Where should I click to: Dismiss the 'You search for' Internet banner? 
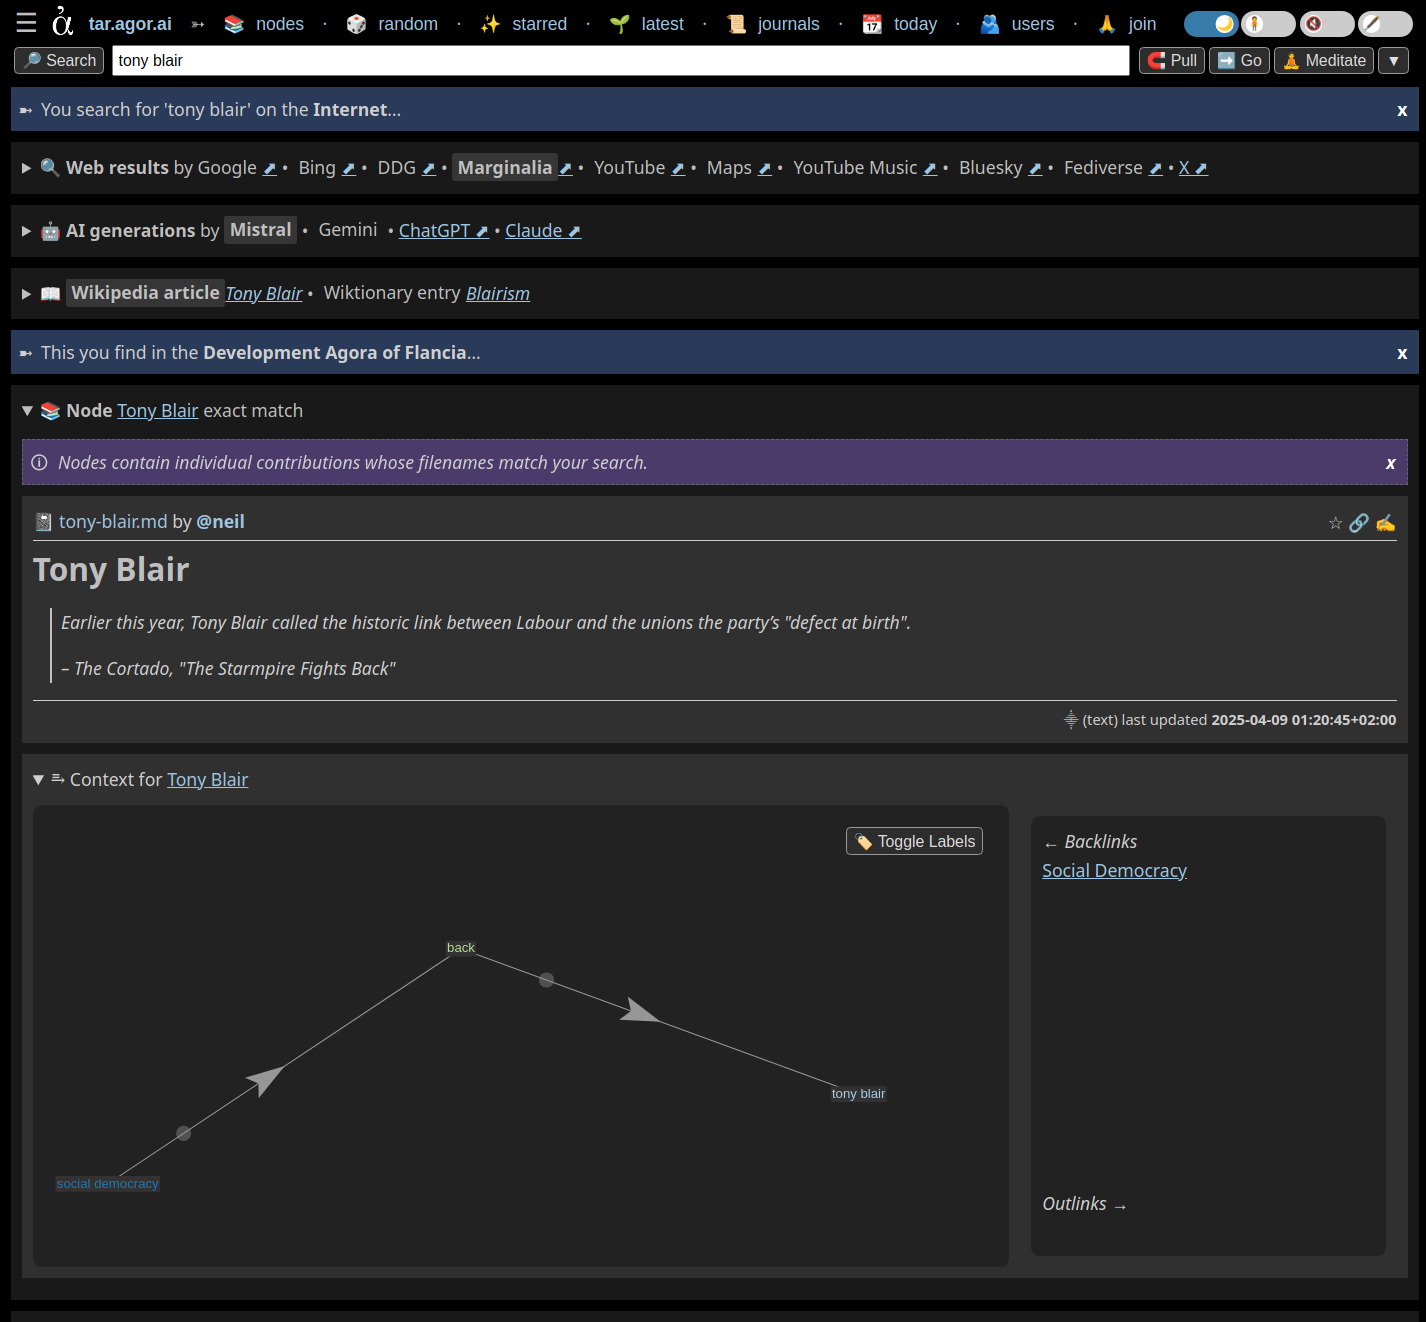[x=1402, y=110]
